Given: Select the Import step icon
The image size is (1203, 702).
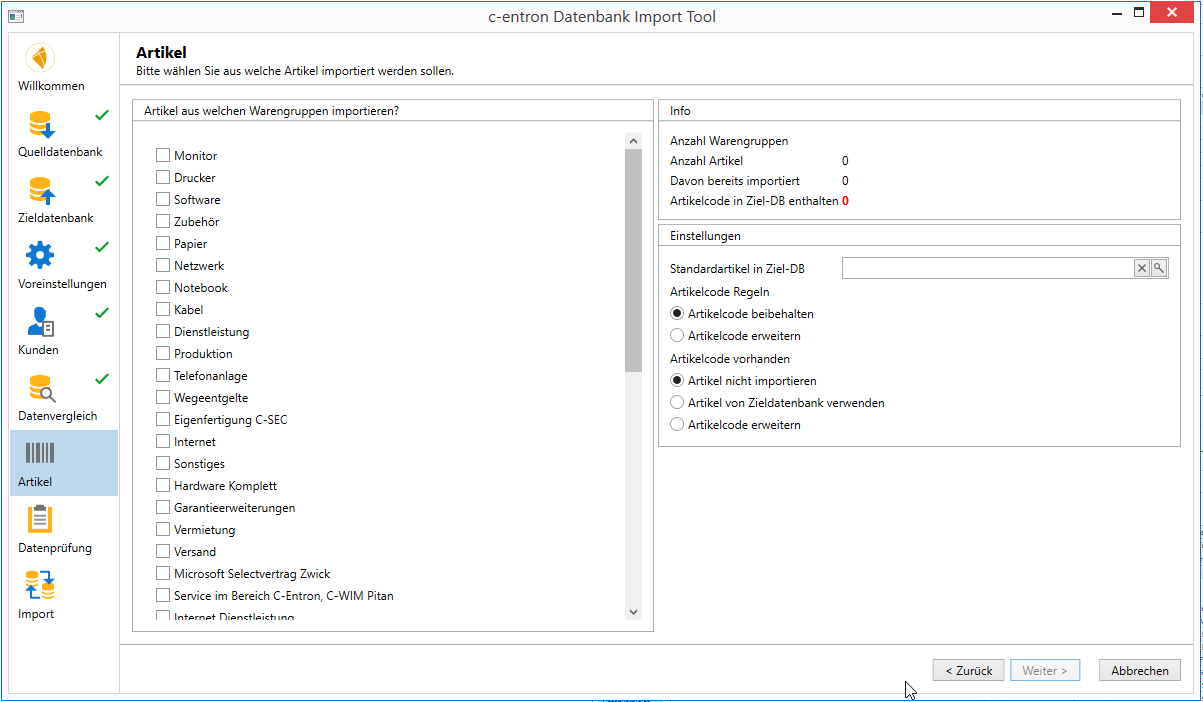Looking at the screenshot, I should [40, 586].
